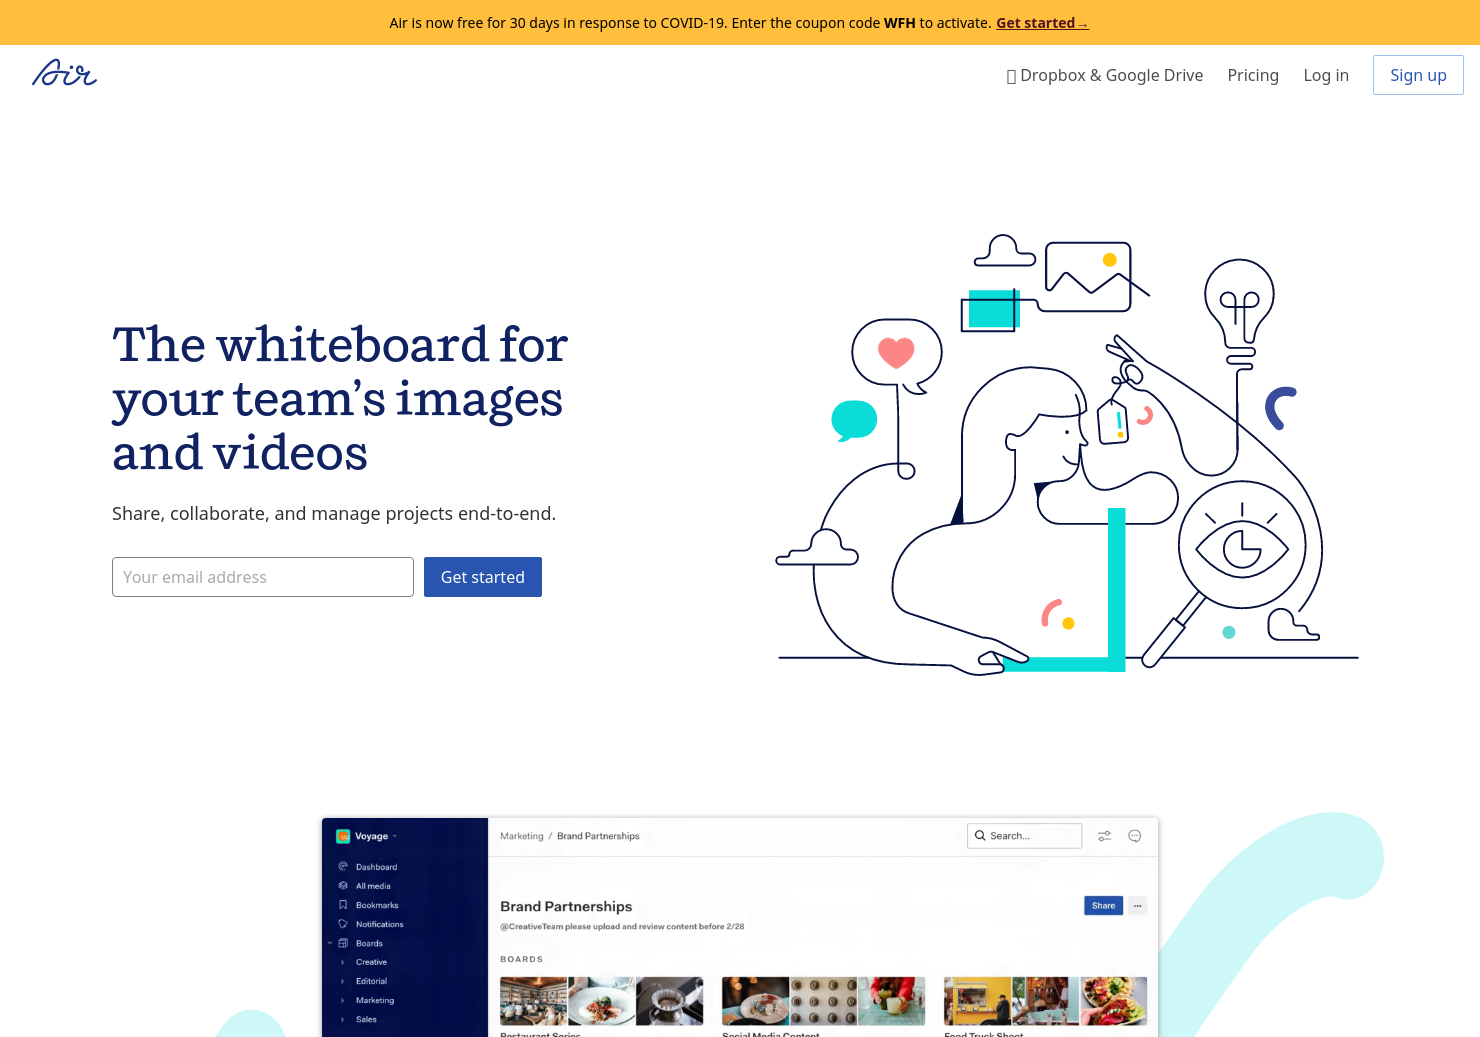Image resolution: width=1480 pixels, height=1037 pixels.
Task: Click the Sign up button
Action: (1418, 75)
